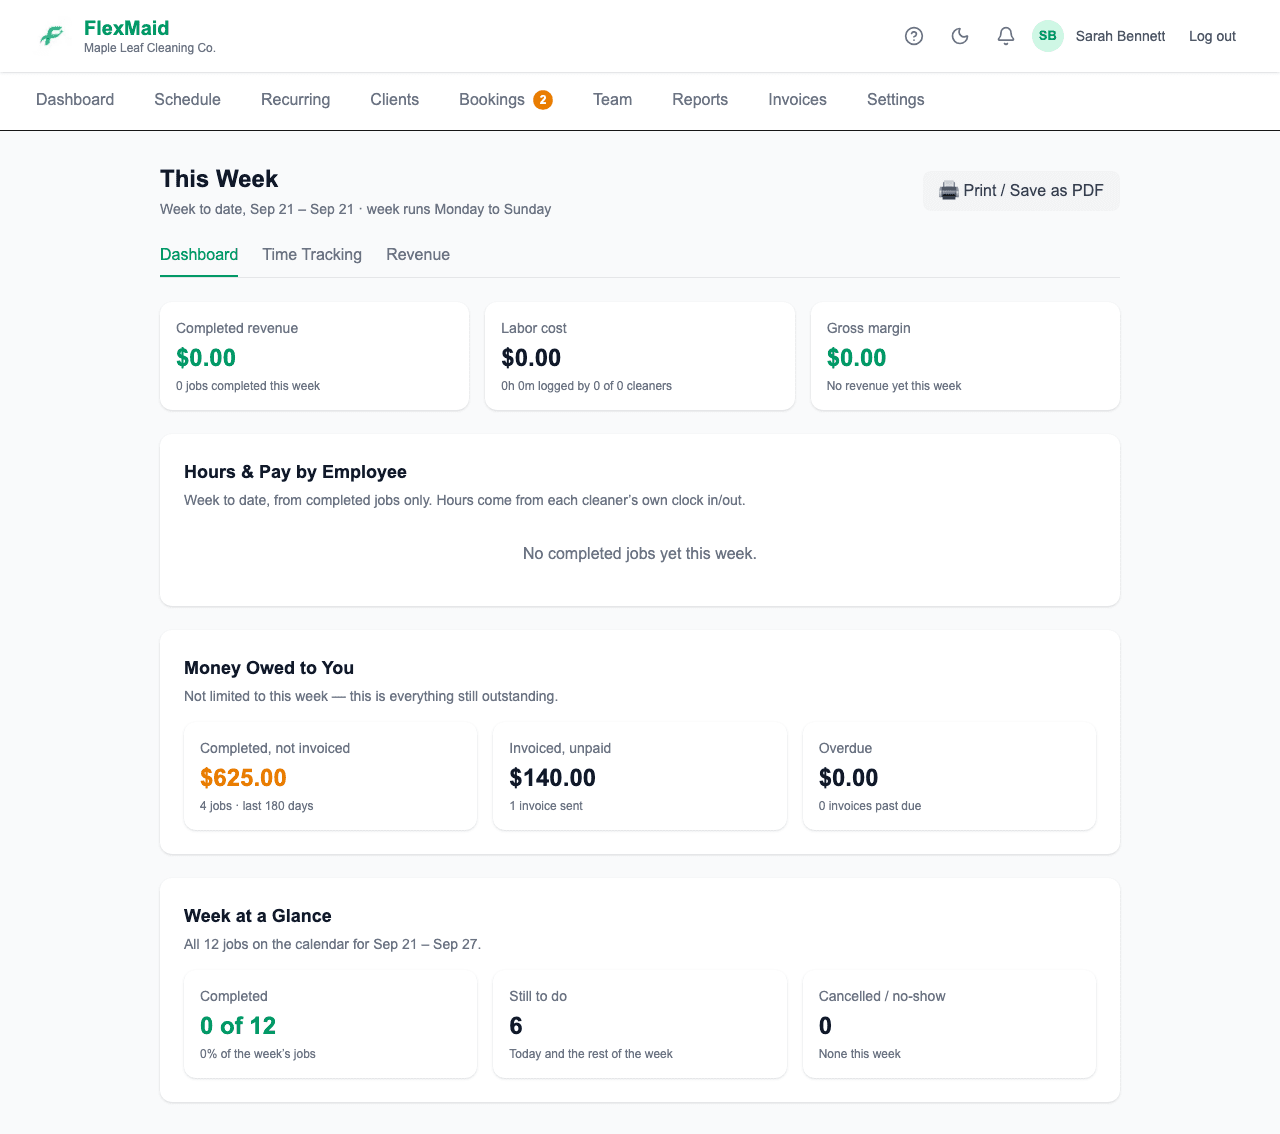The image size is (1280, 1134).
Task: Click the Labor cost $0.00 card
Action: pyautogui.click(x=640, y=356)
